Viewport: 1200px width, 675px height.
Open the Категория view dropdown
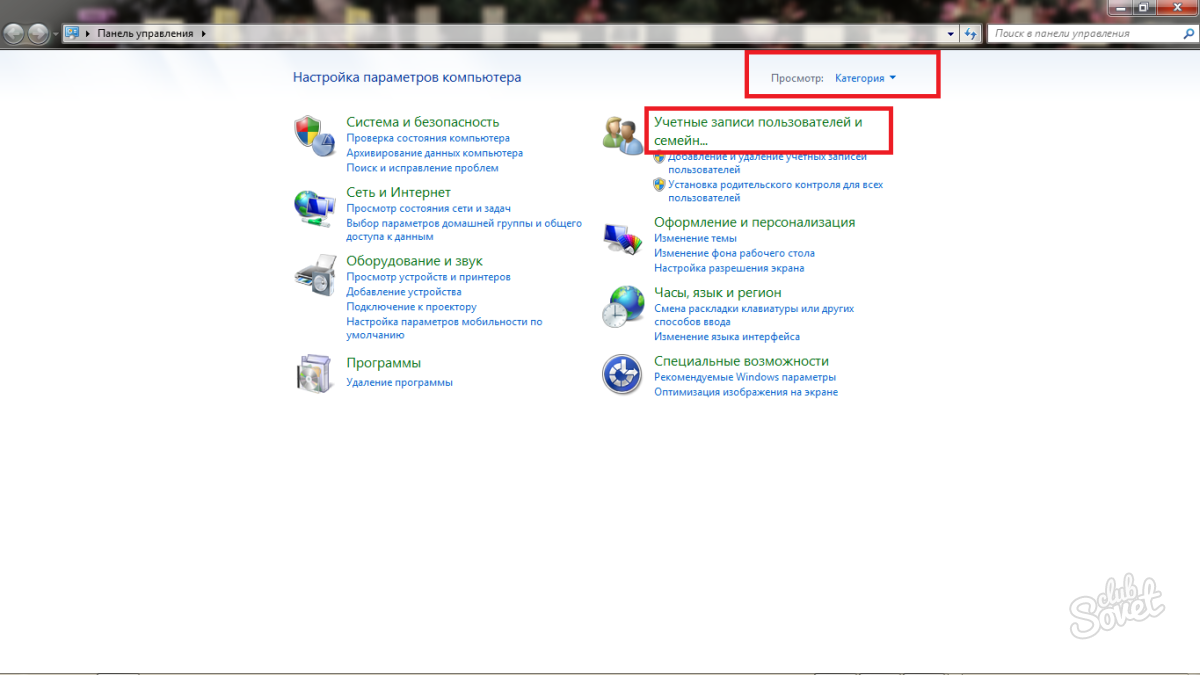point(865,78)
